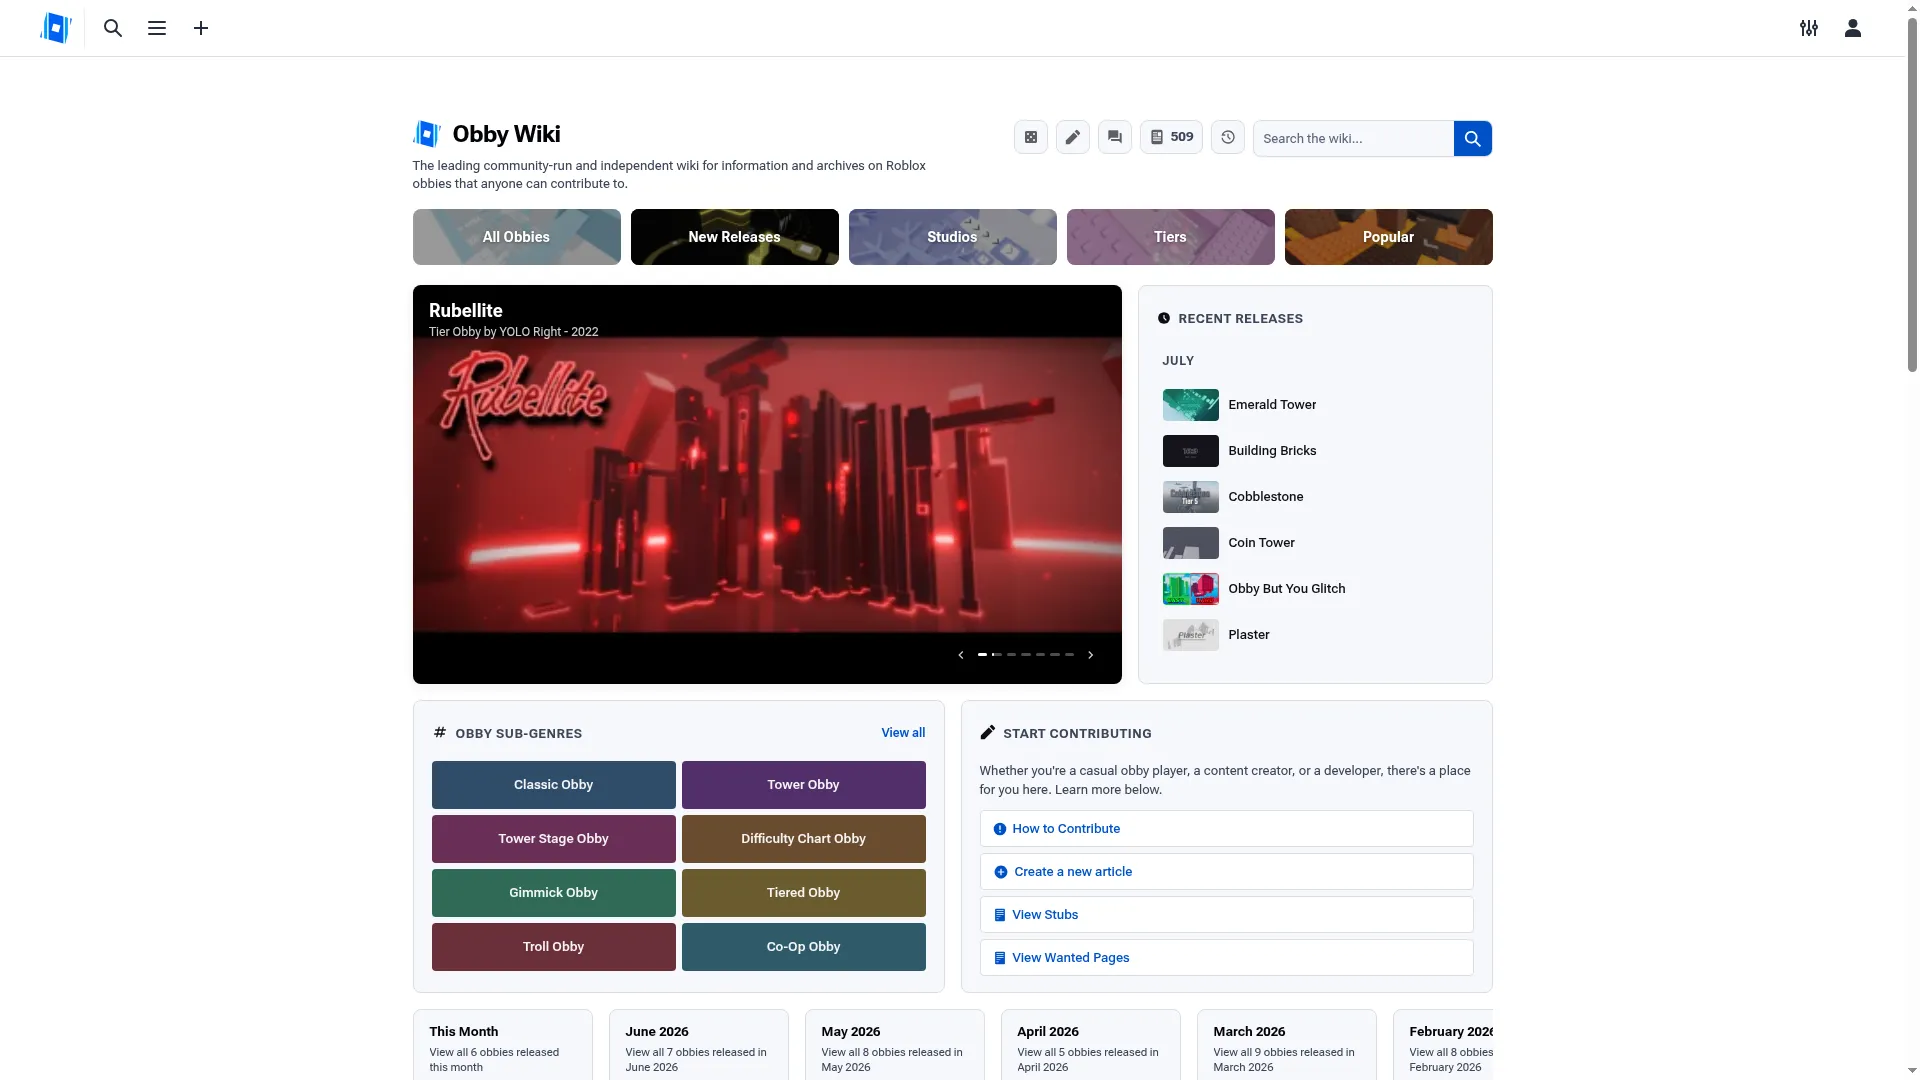Open the June 2026 releases card
Image resolution: width=1920 pixels, height=1080 pixels.
[699, 1045]
